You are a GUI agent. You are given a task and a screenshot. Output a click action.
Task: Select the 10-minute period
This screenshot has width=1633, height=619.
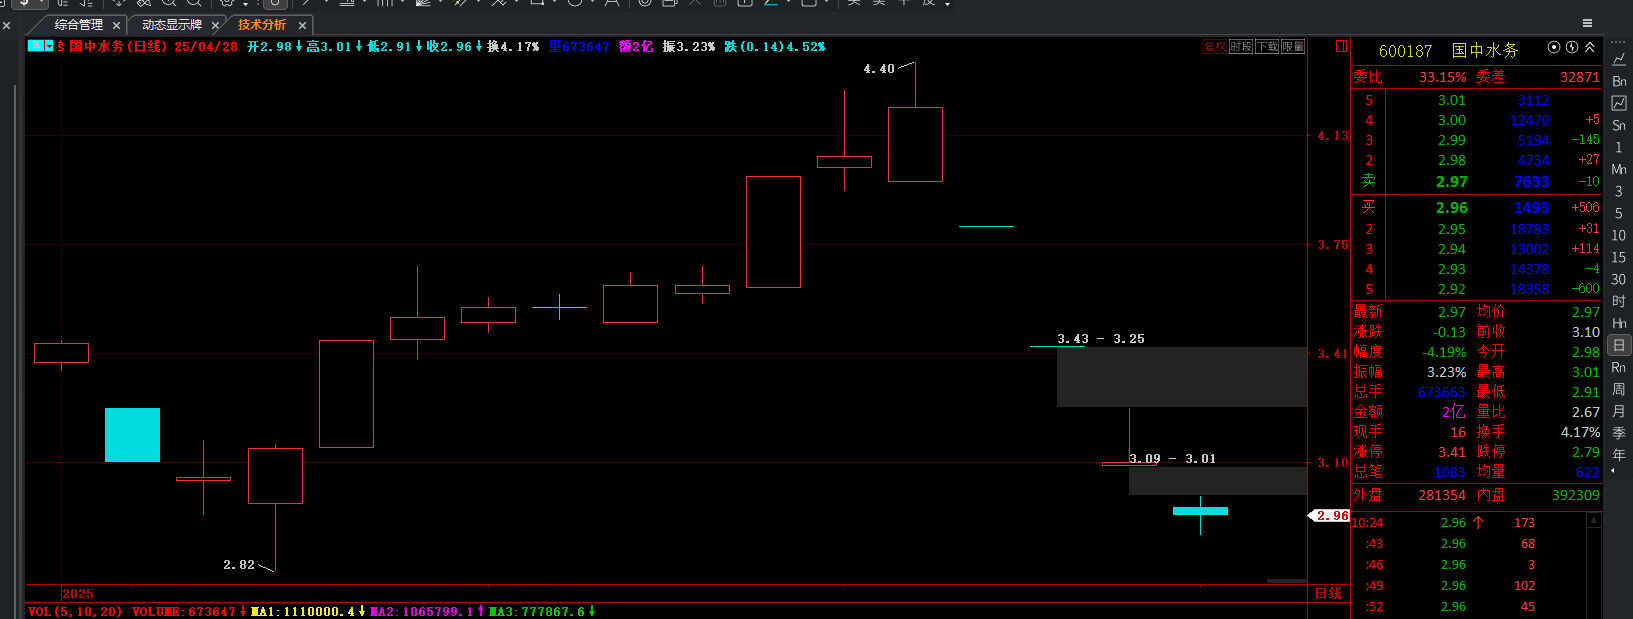[x=1619, y=235]
